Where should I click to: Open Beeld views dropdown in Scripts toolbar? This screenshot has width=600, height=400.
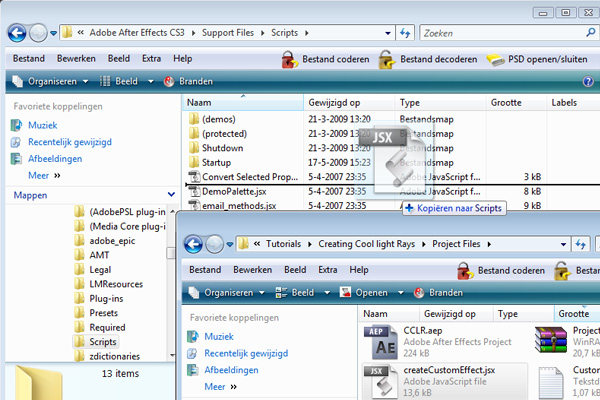click(x=150, y=82)
